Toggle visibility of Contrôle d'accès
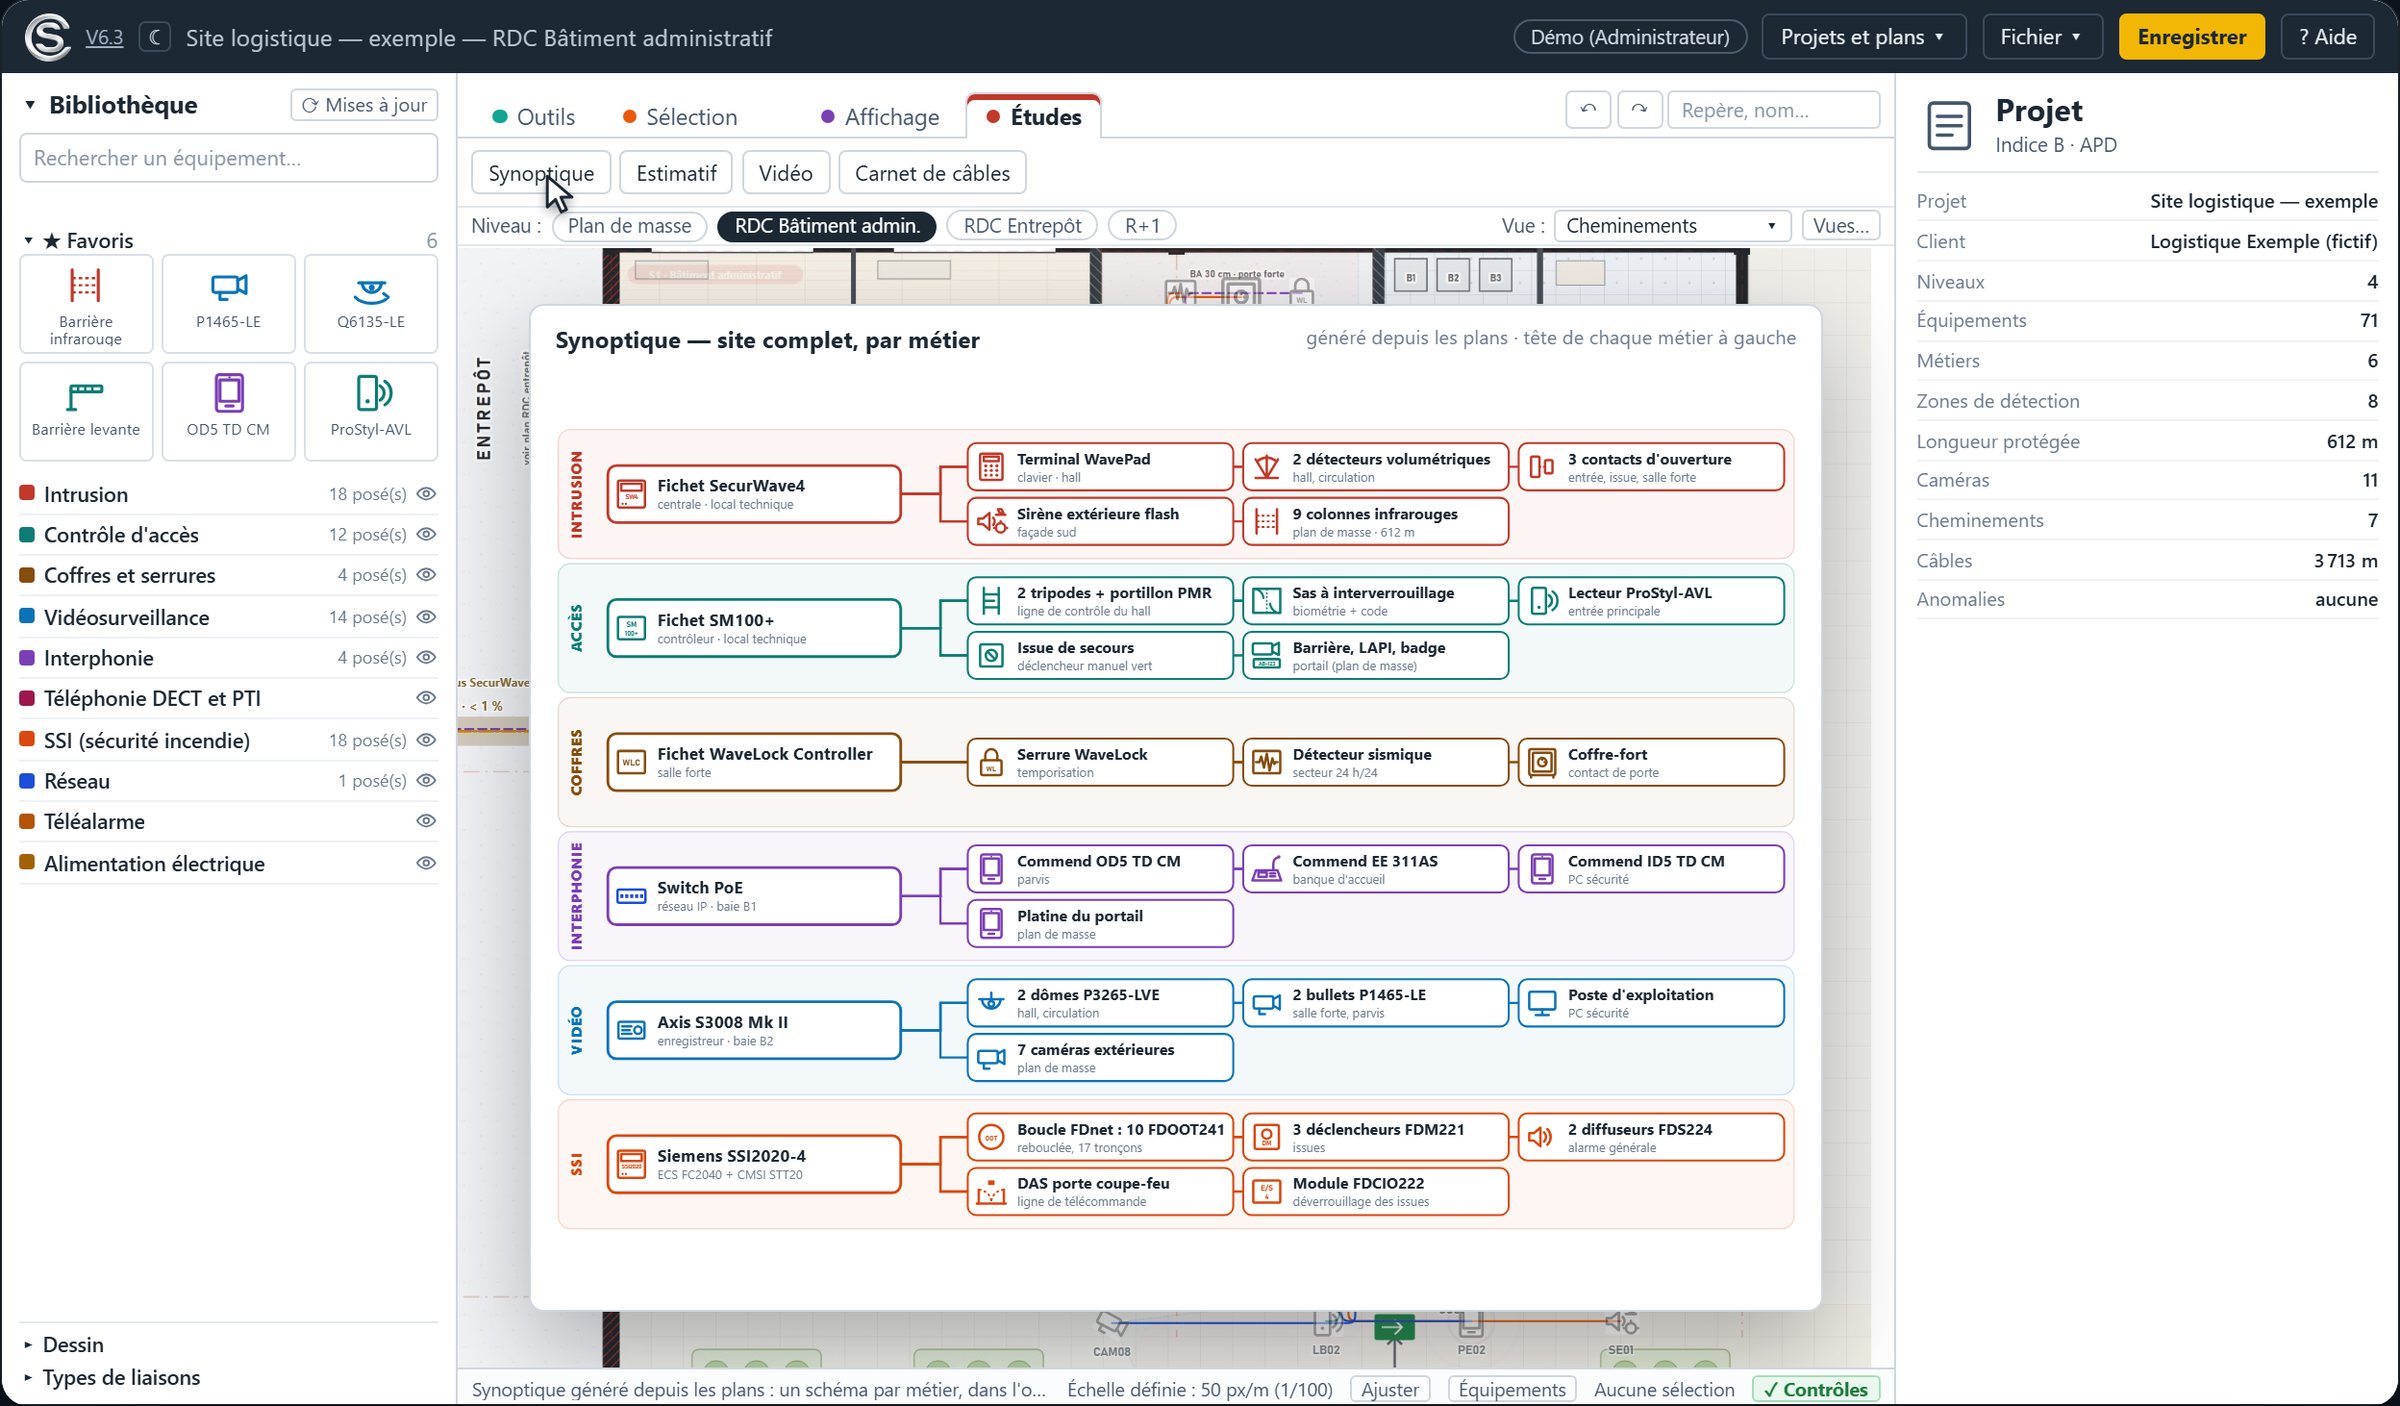Screen dimensions: 2400x1406 pyautogui.click(x=426, y=534)
